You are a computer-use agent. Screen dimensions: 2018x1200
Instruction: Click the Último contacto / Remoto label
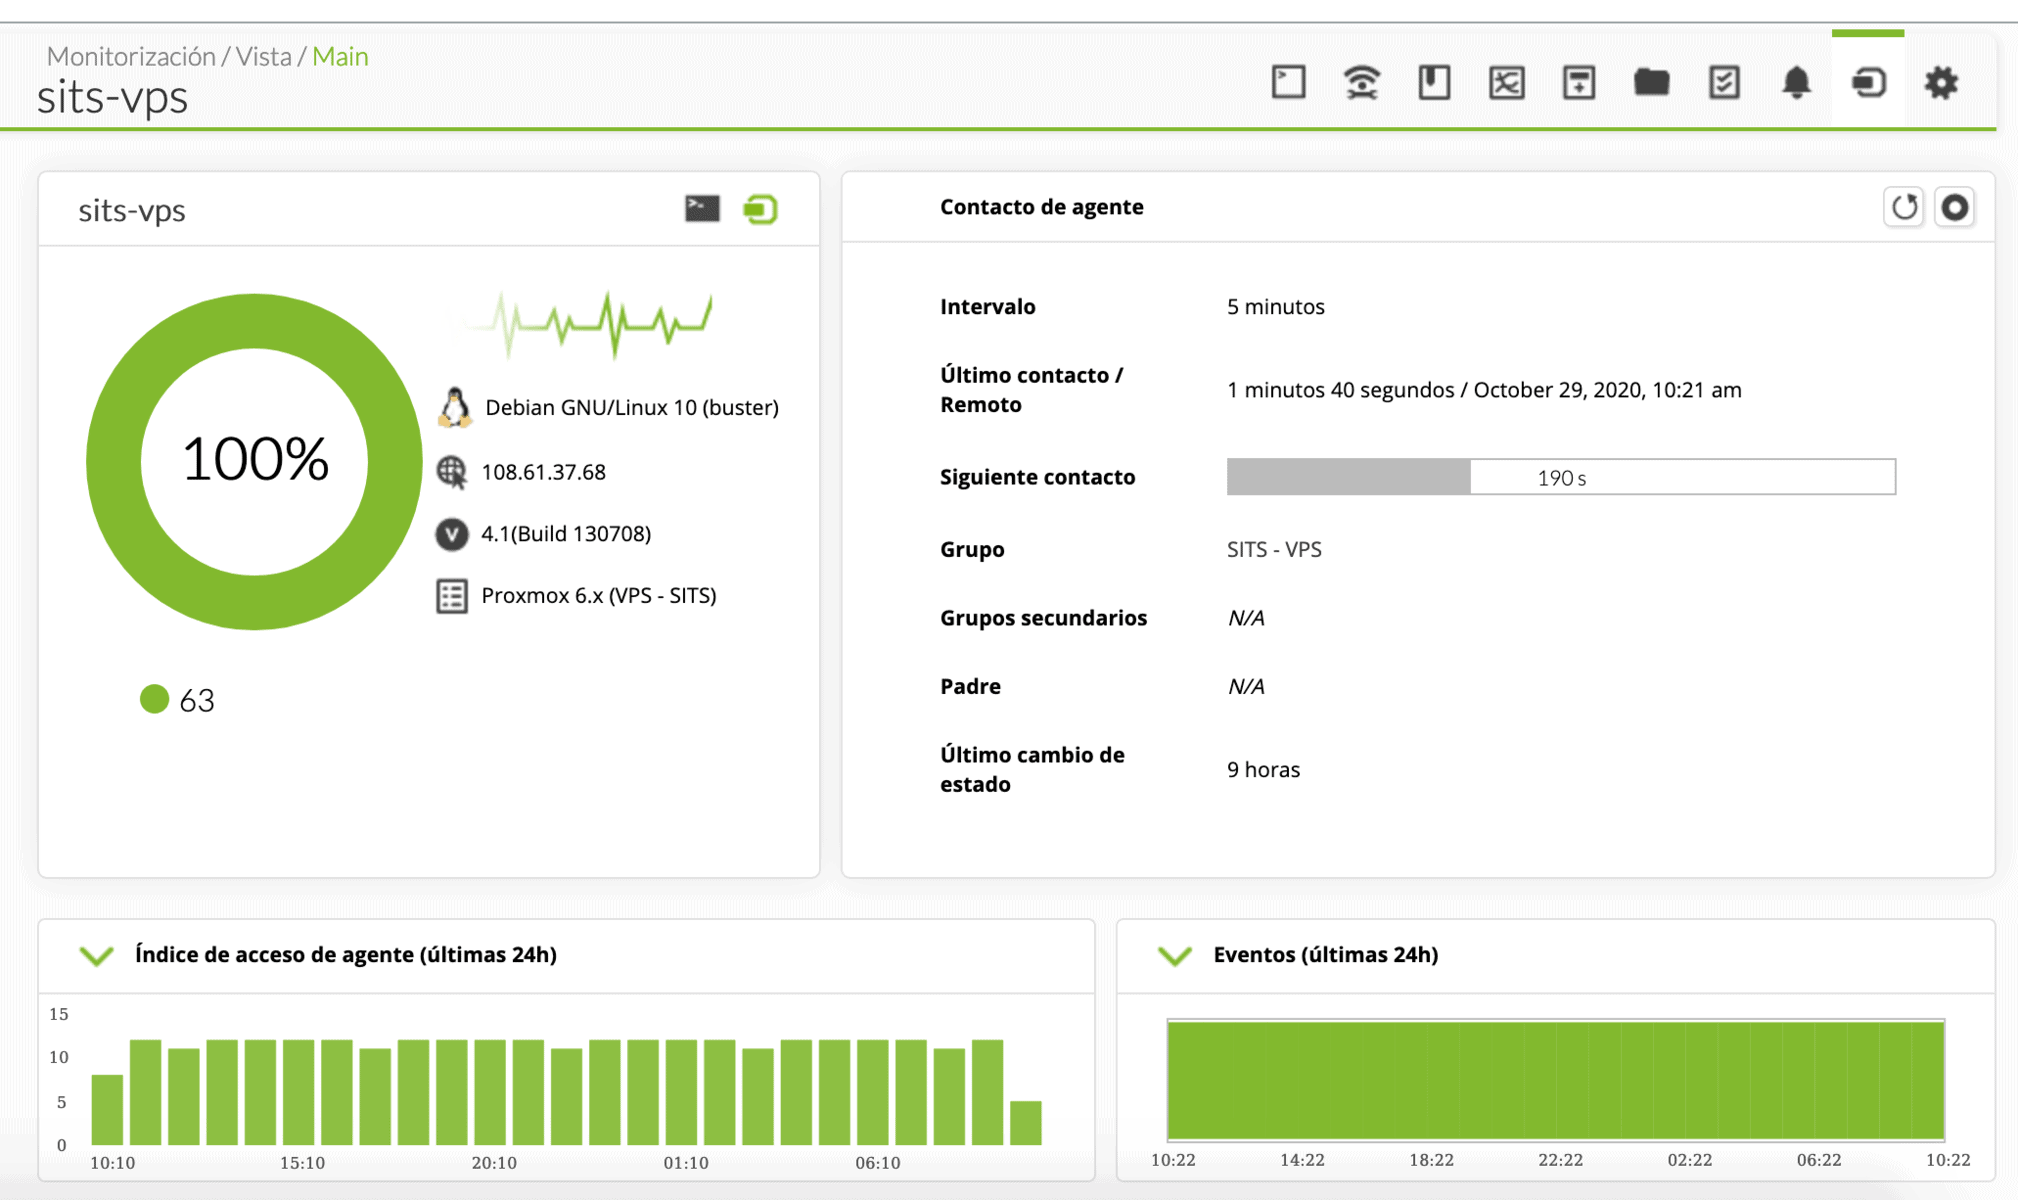coord(1031,390)
